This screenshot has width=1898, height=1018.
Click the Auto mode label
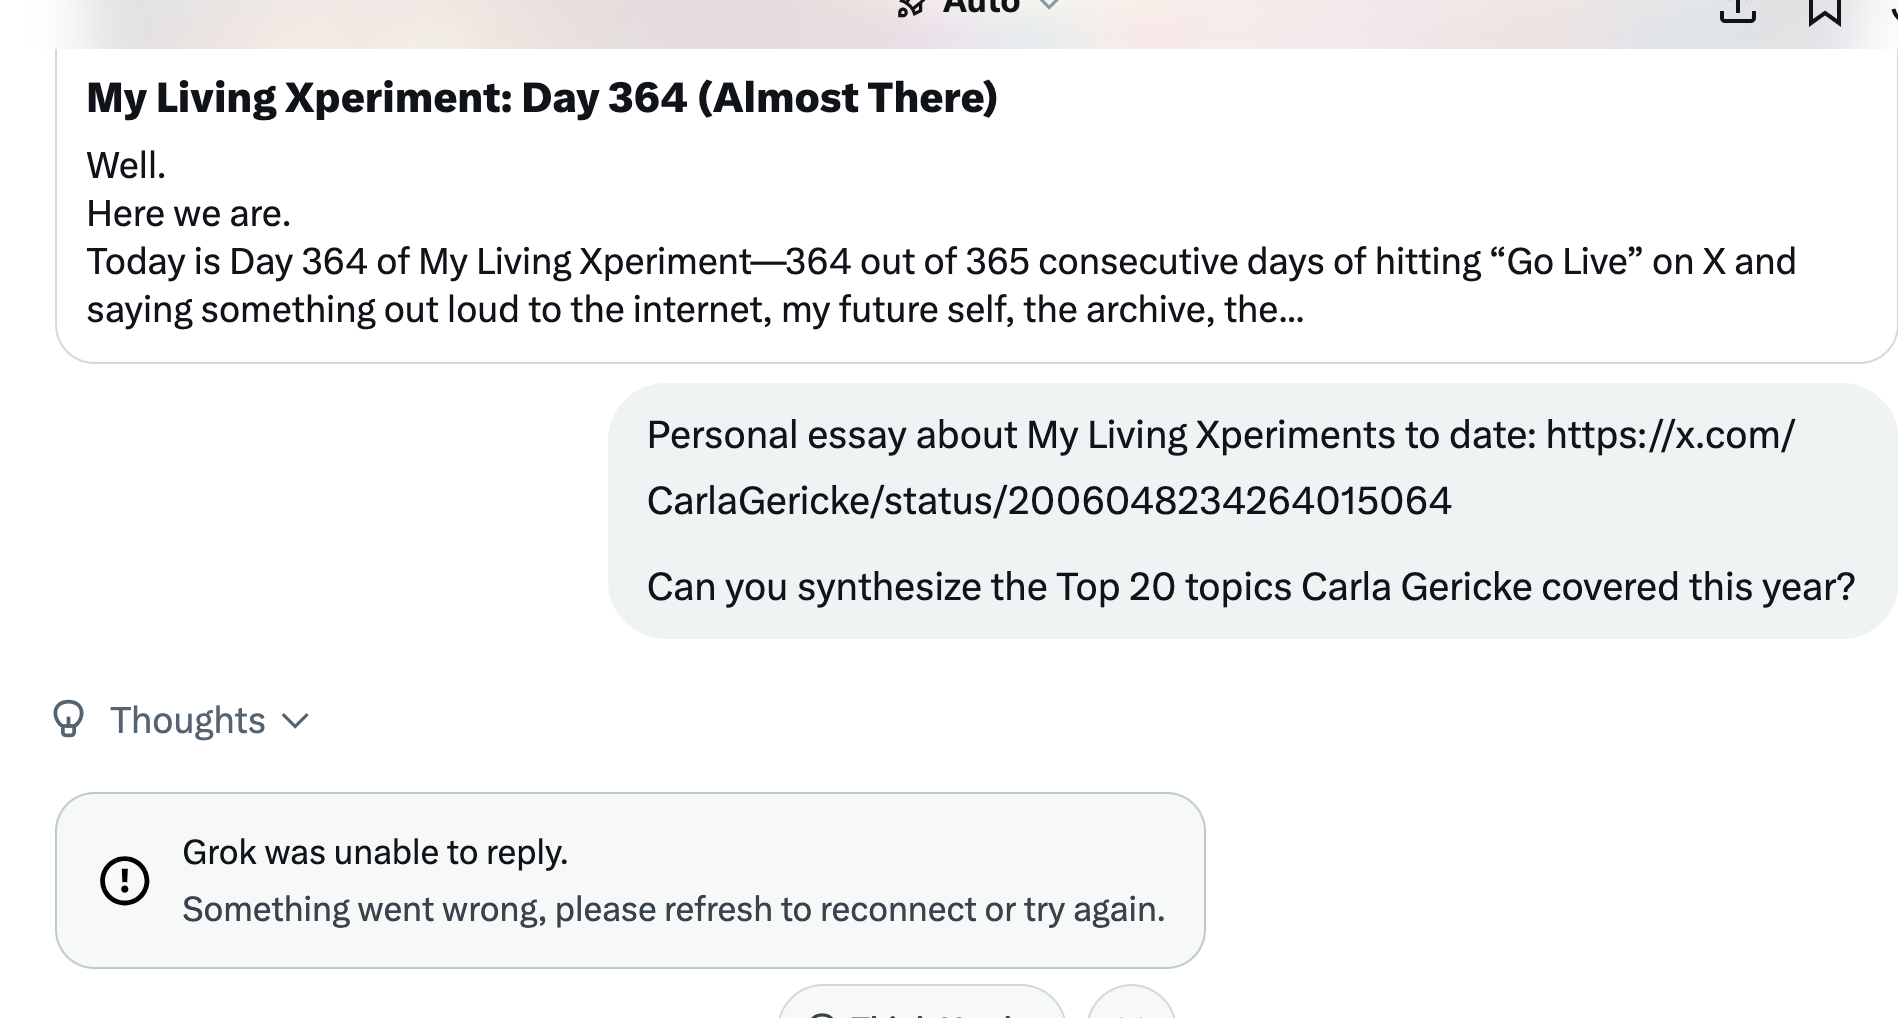pos(981,7)
